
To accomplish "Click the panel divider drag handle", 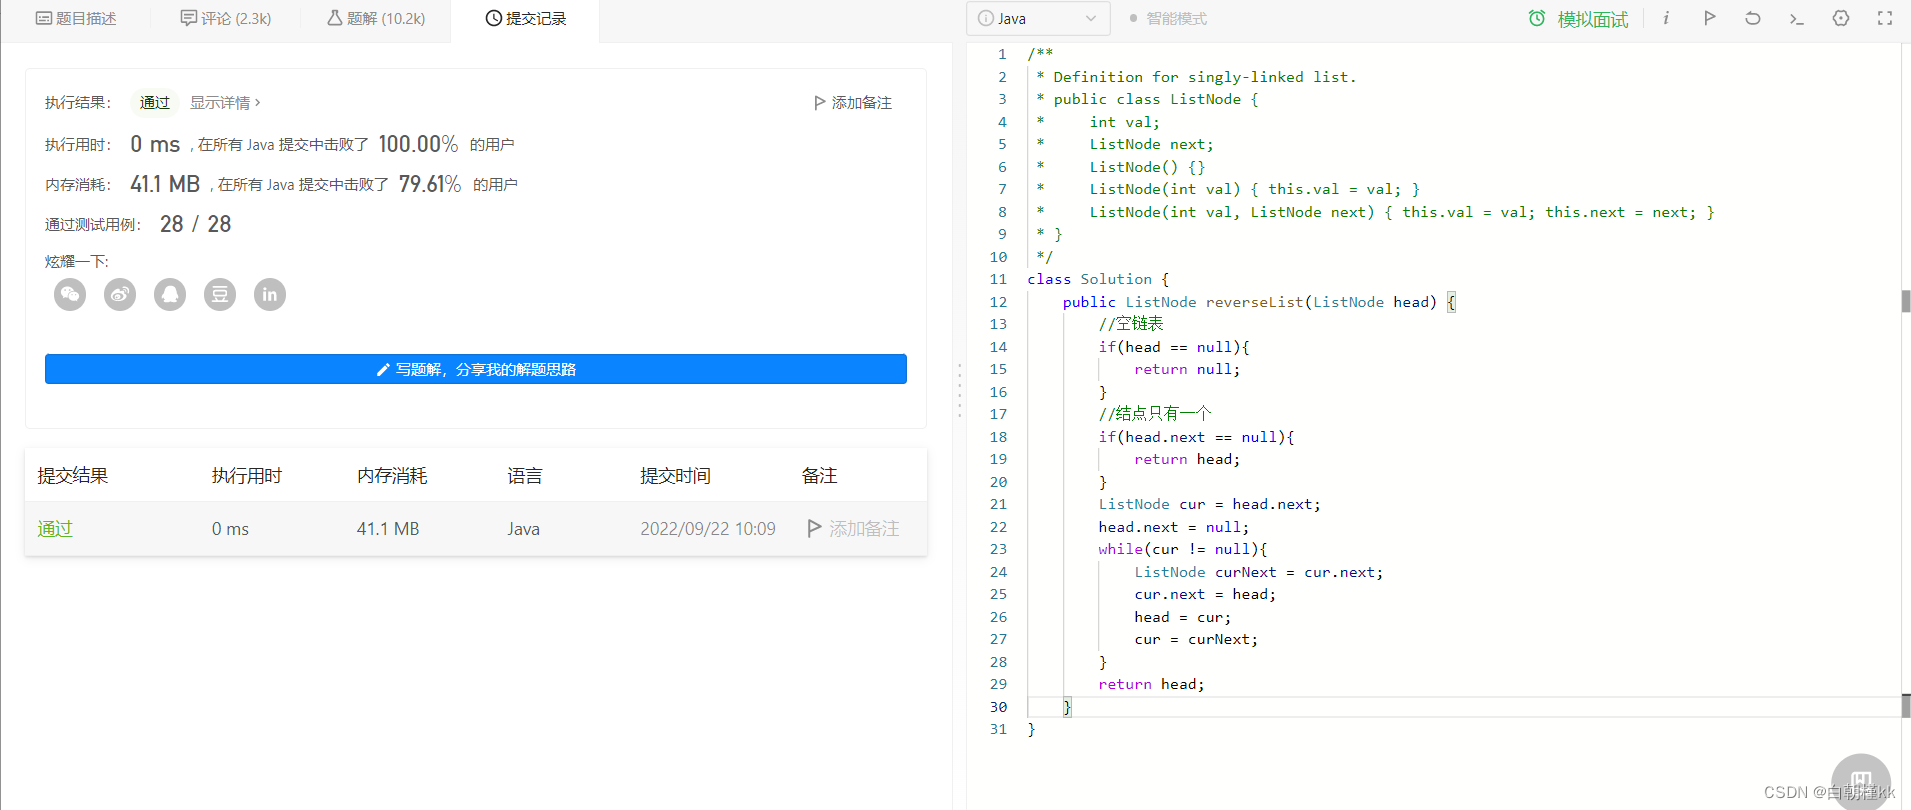I will tap(959, 390).
